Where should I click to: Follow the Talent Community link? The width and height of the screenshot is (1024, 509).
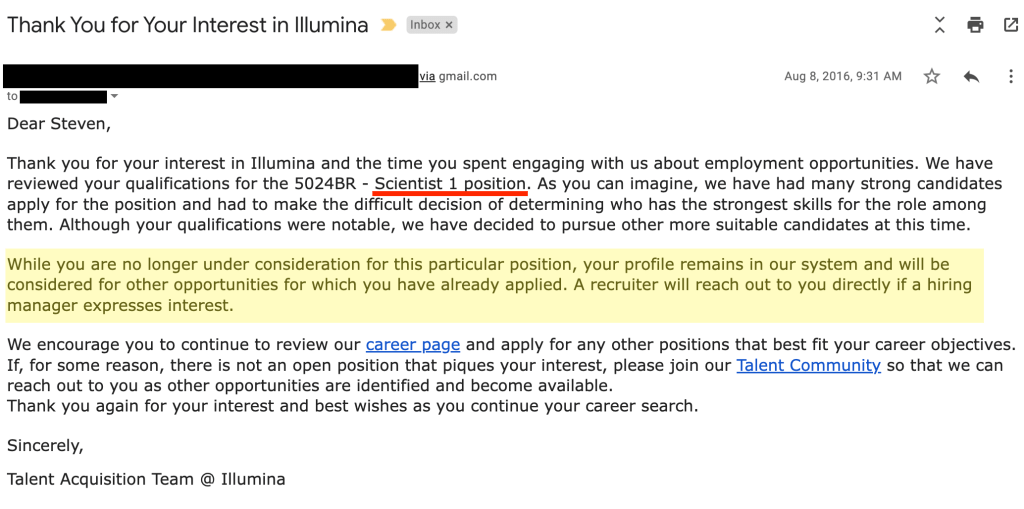pyautogui.click(x=808, y=365)
